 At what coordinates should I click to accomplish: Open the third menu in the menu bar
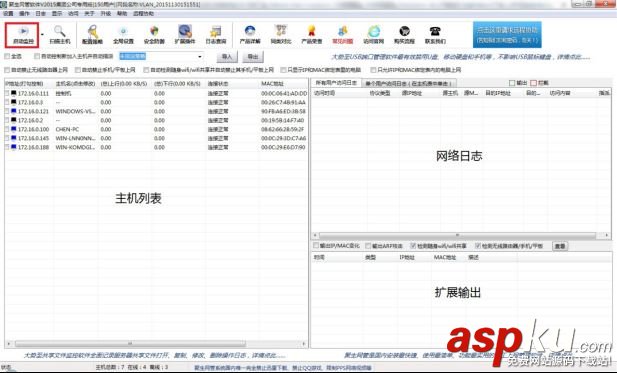tap(41, 13)
